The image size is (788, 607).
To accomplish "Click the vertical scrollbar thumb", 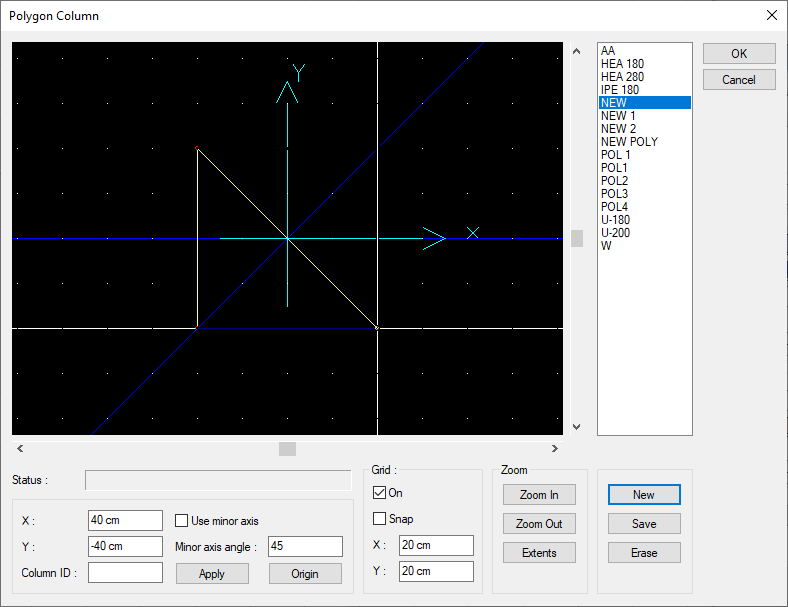I will pos(577,238).
